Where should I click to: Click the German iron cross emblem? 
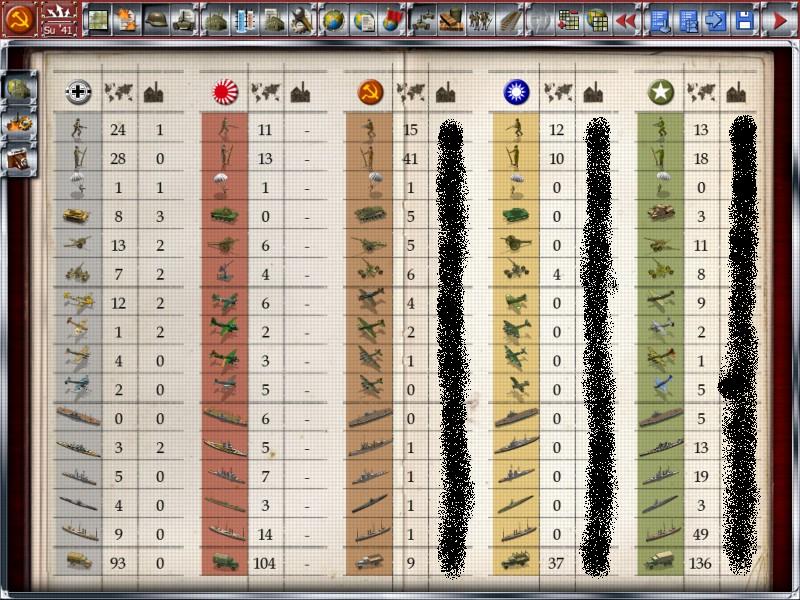(x=78, y=92)
